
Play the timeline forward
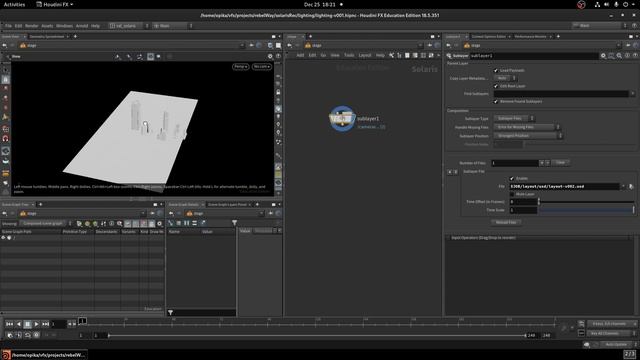[36, 324]
